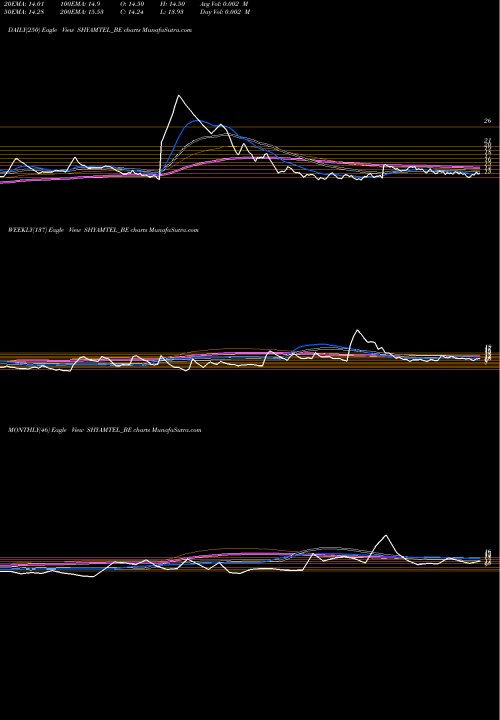
Task: Click the monthly chart's highest price peak
Action: tap(386, 535)
